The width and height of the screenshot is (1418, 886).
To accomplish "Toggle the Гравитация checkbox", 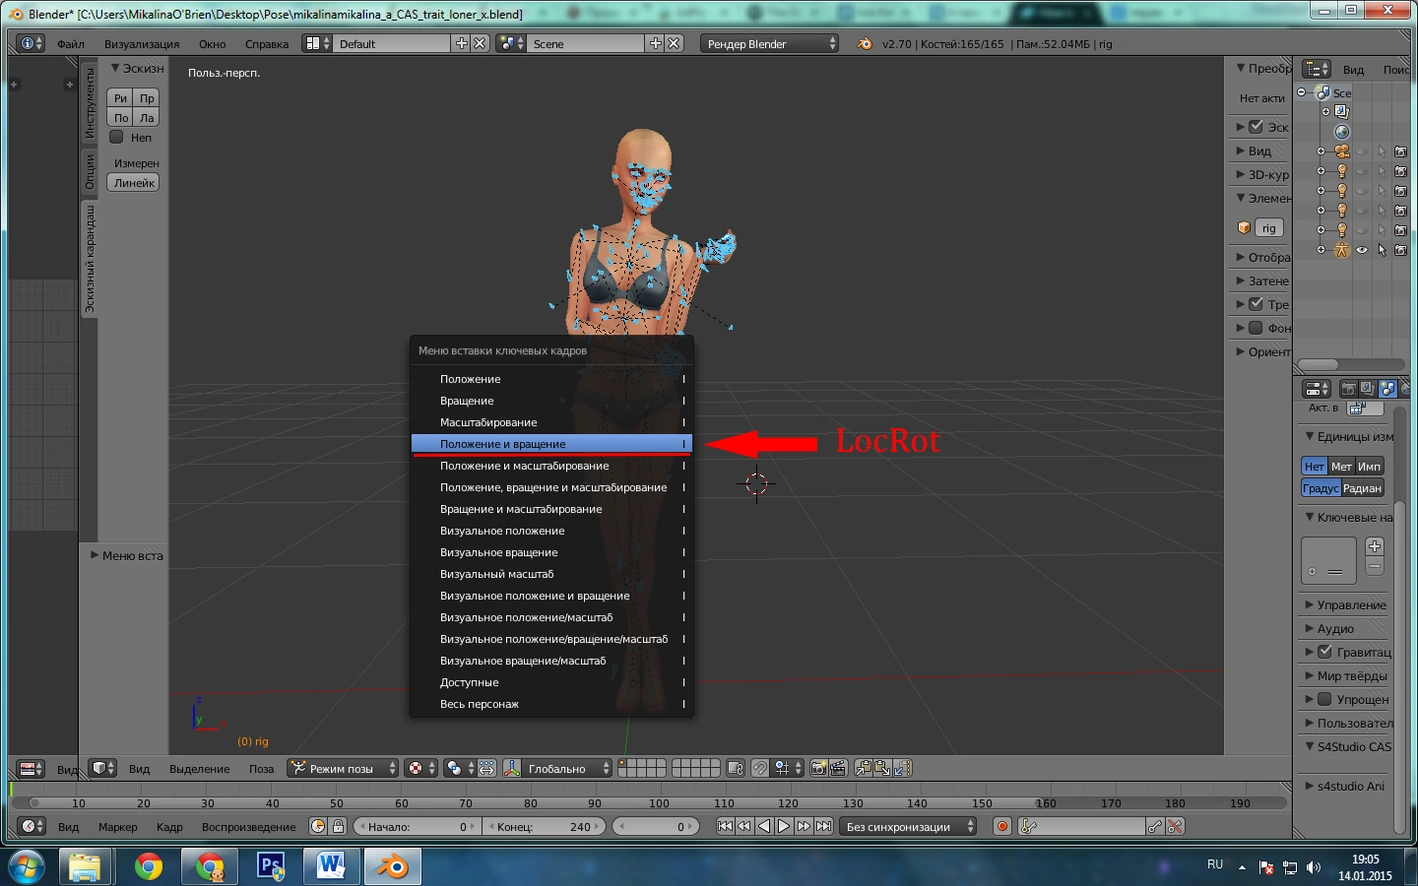I will click(x=1325, y=652).
